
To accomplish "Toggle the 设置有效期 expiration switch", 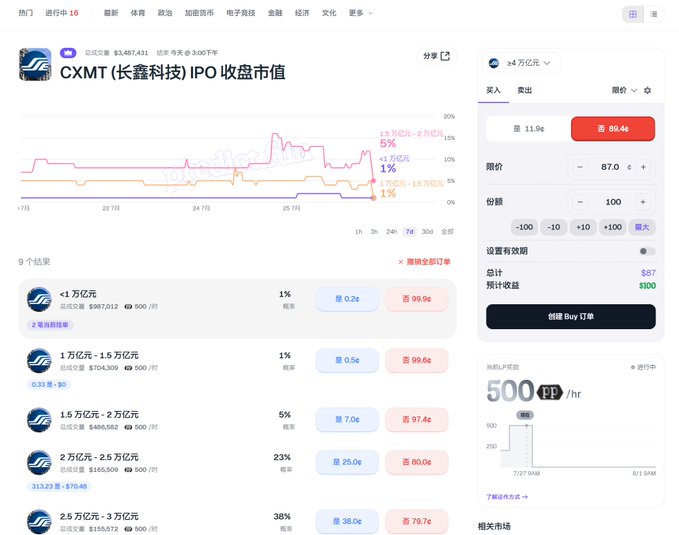I will pyautogui.click(x=647, y=251).
